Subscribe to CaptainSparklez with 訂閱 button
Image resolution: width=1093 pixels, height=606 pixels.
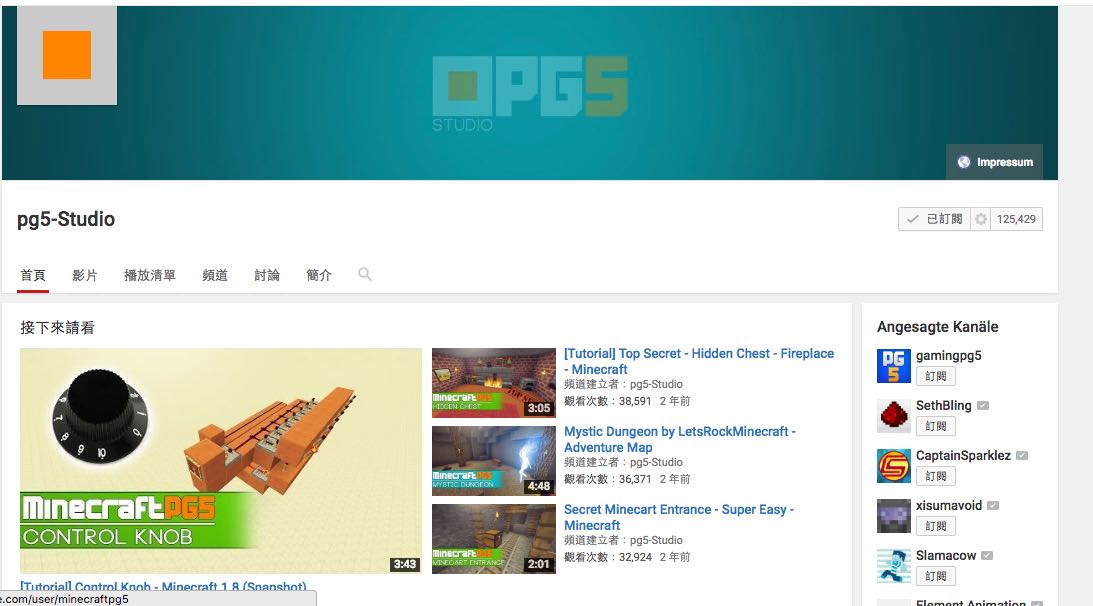point(935,476)
